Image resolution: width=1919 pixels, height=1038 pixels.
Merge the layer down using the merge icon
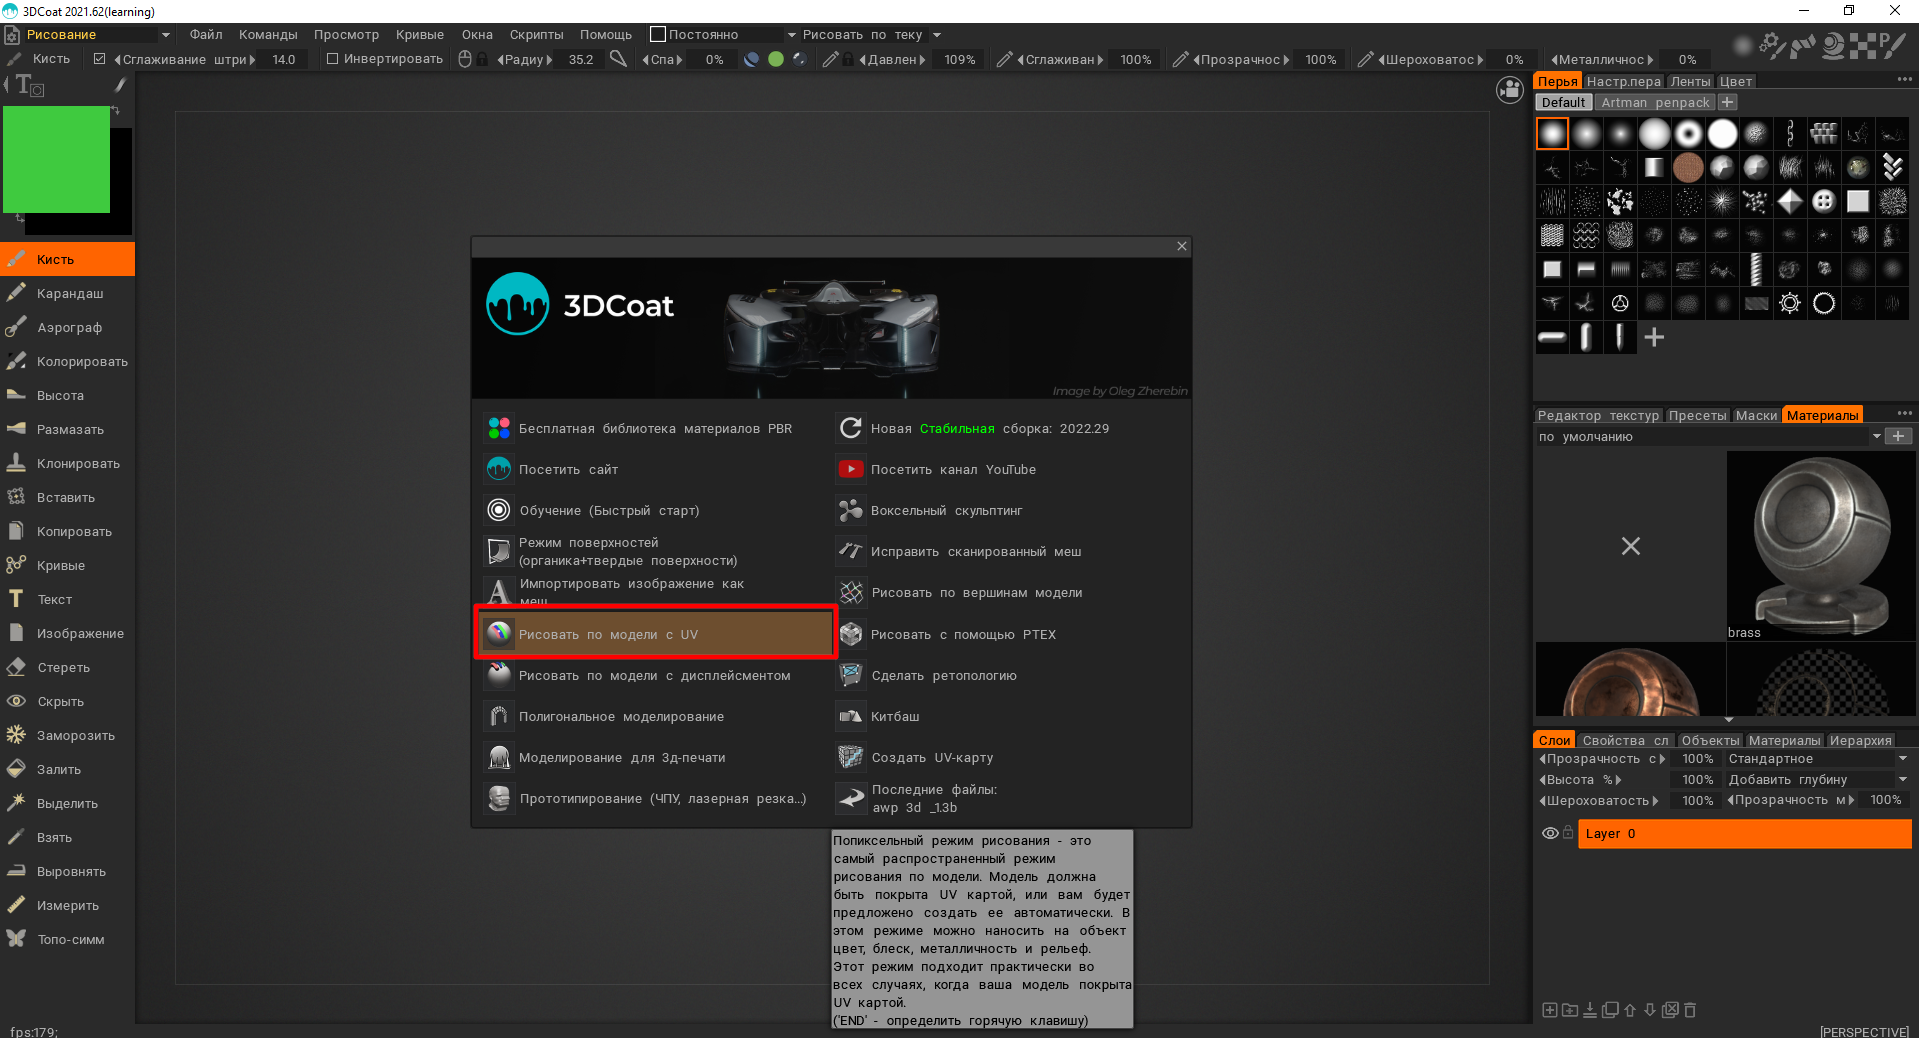point(1590,1010)
